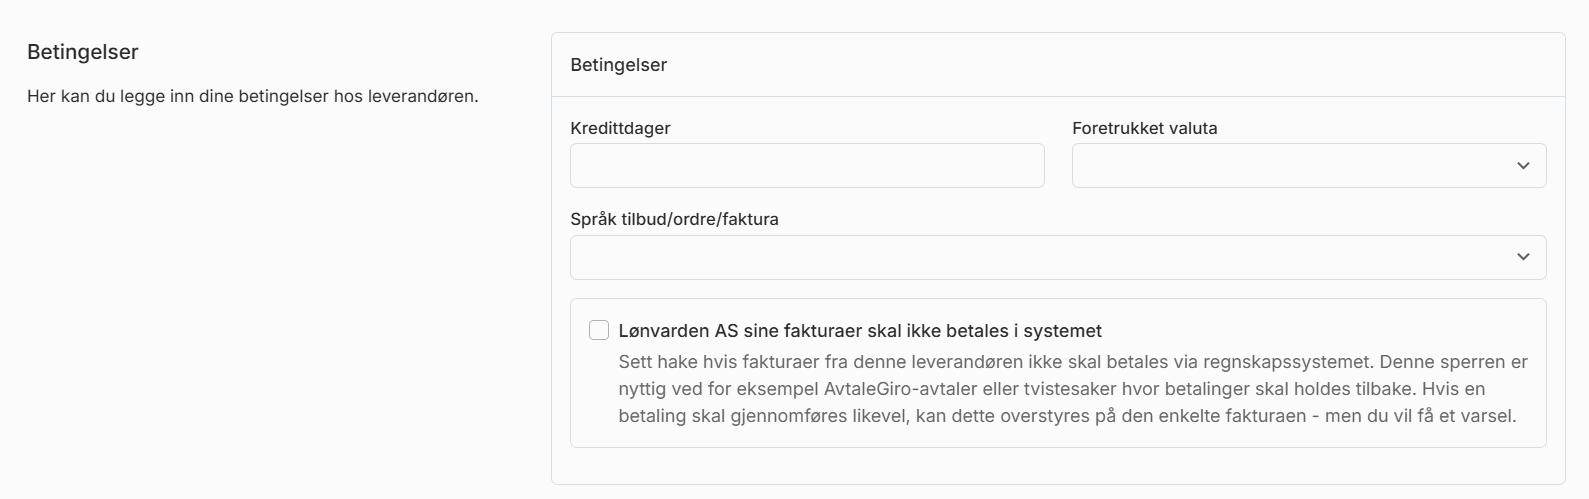Click the Betingelser card header title
Screen dimensions: 1589x499
[618, 65]
